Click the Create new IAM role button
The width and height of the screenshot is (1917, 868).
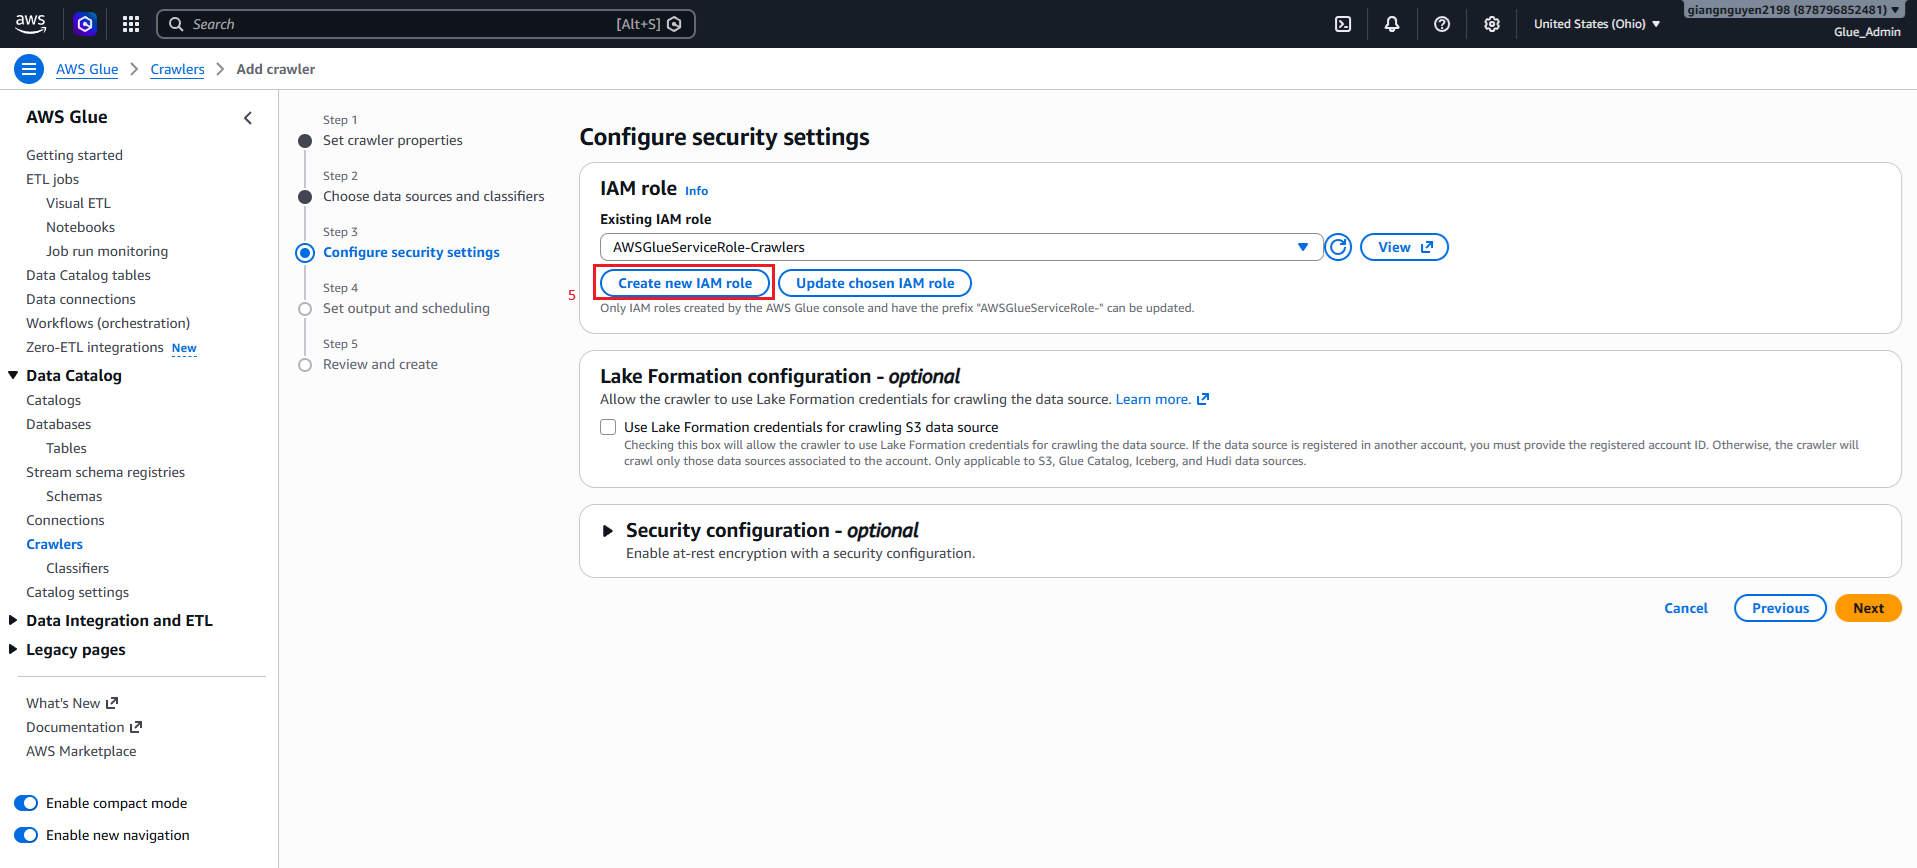(x=685, y=283)
